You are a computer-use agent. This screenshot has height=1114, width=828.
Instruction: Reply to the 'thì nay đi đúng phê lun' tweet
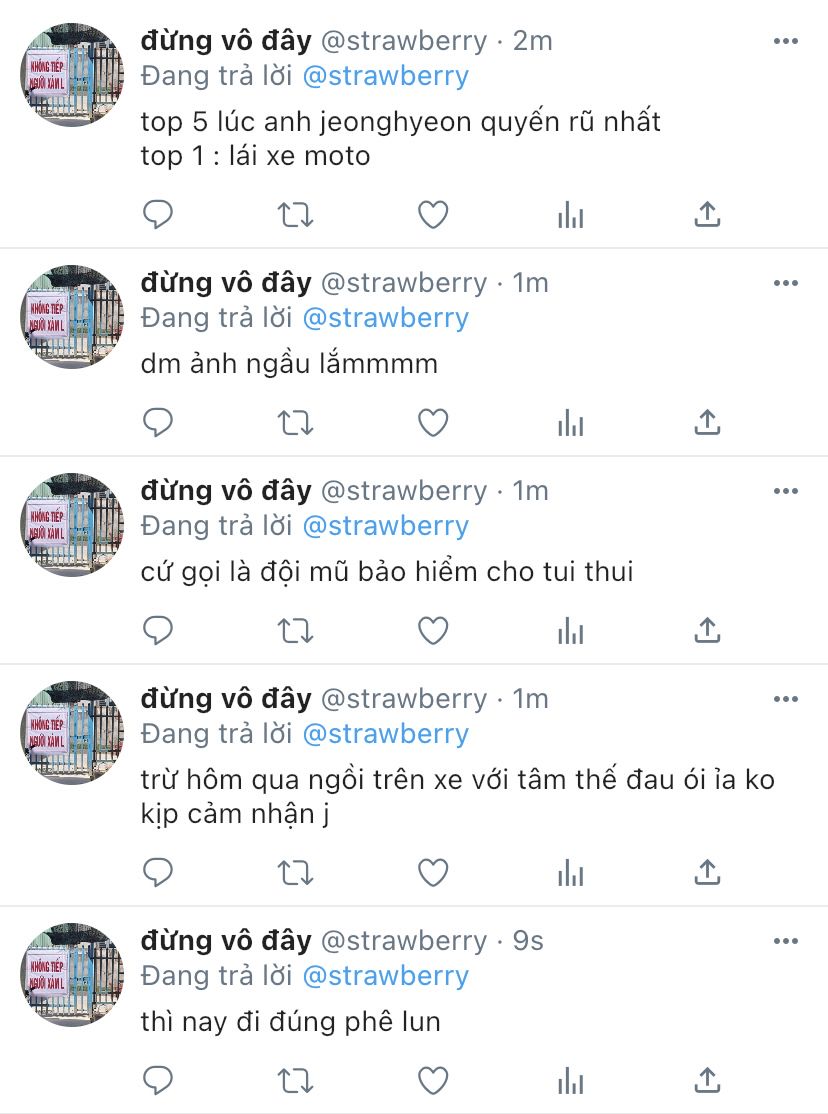coord(158,1081)
